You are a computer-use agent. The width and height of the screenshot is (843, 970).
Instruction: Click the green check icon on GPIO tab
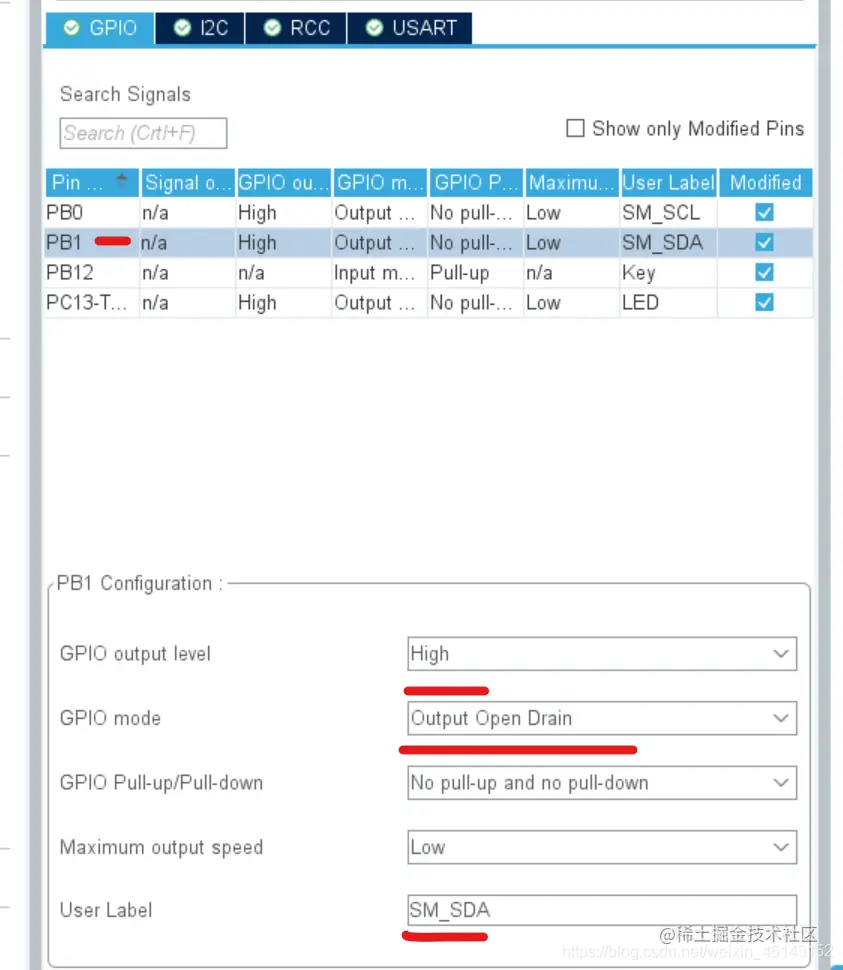[71, 28]
